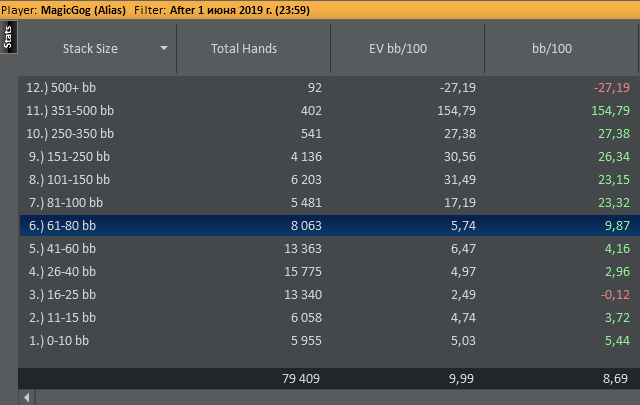Select the 41-60 bb row
This screenshot has width=640, height=405.
(330, 248)
